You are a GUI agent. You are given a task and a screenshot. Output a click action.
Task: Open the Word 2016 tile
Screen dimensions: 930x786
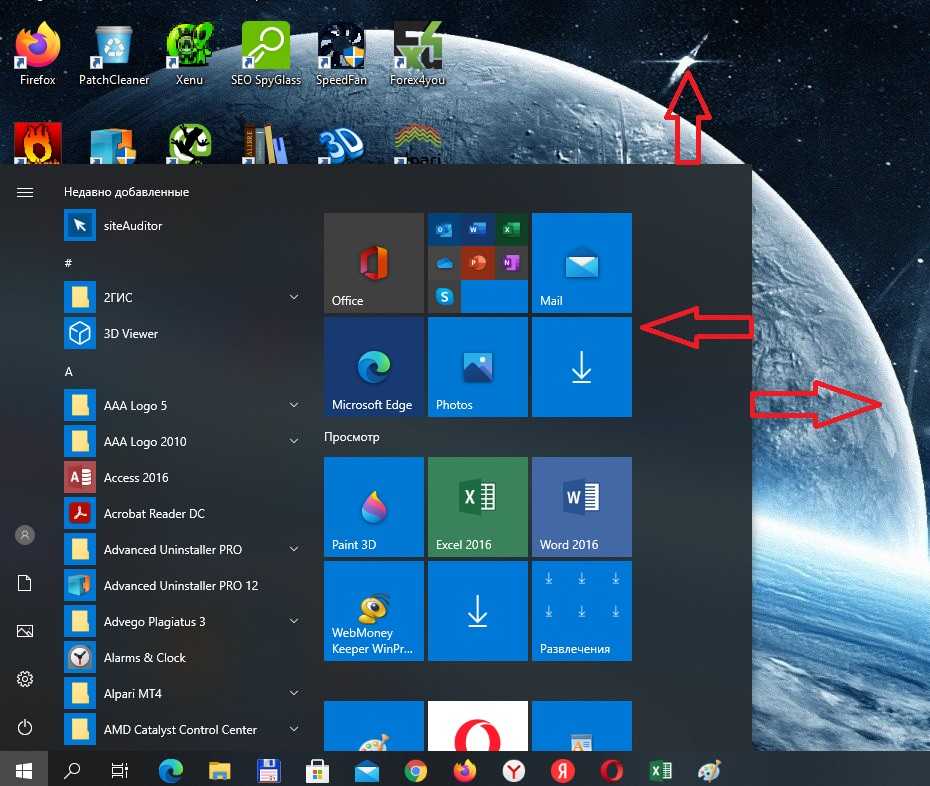pyautogui.click(x=581, y=506)
